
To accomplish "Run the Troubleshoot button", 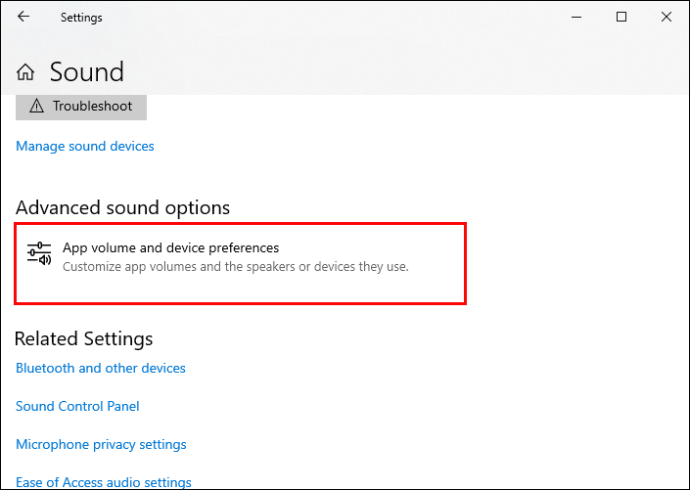I will point(81,106).
